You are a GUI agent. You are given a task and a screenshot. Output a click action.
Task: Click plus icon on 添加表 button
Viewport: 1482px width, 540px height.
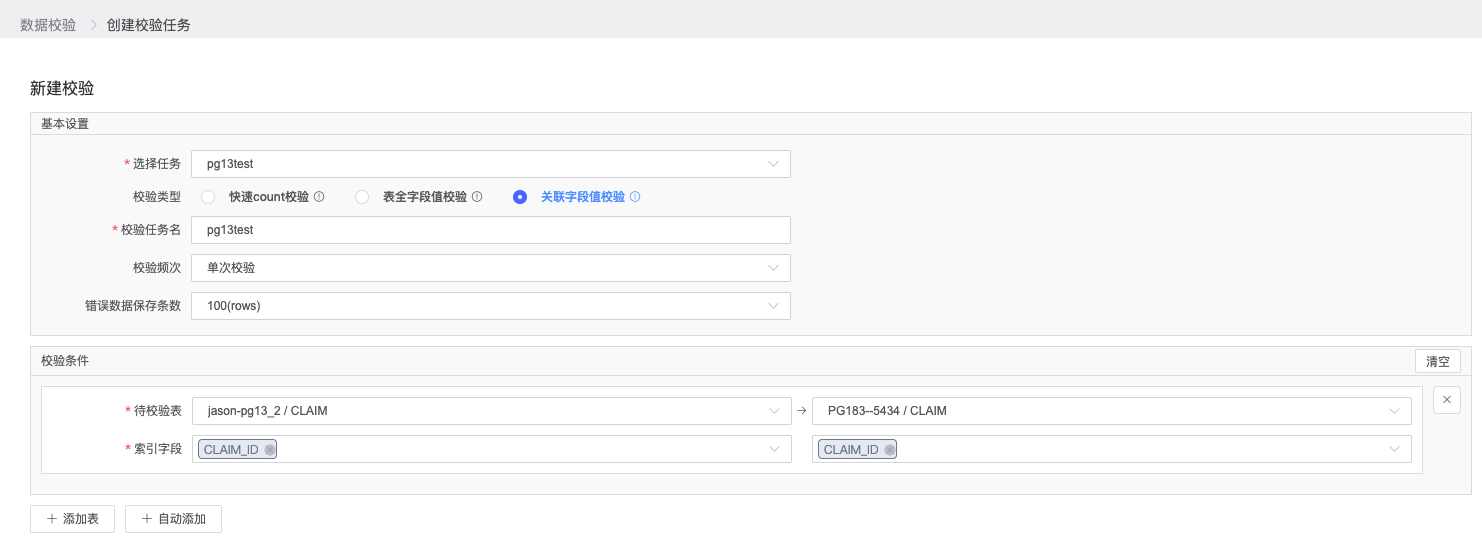pyautogui.click(x=51, y=519)
